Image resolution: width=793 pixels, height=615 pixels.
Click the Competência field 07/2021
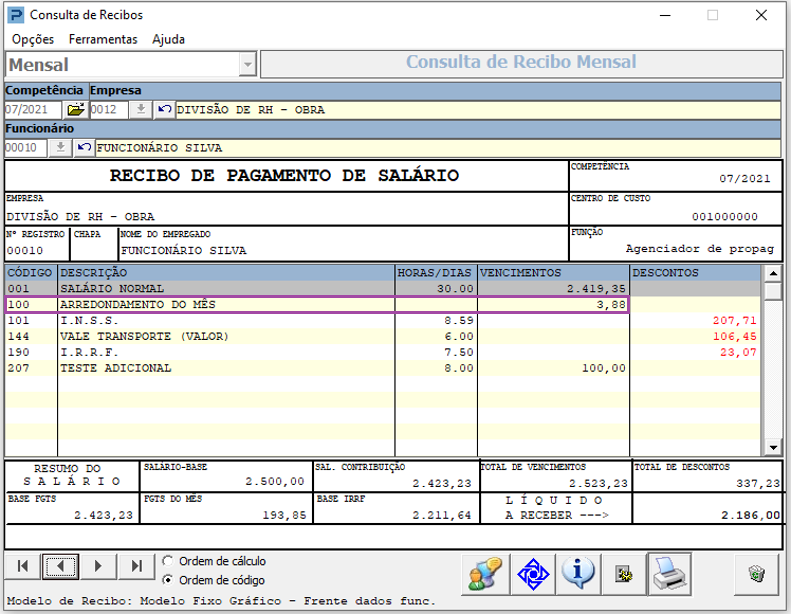coord(33,109)
